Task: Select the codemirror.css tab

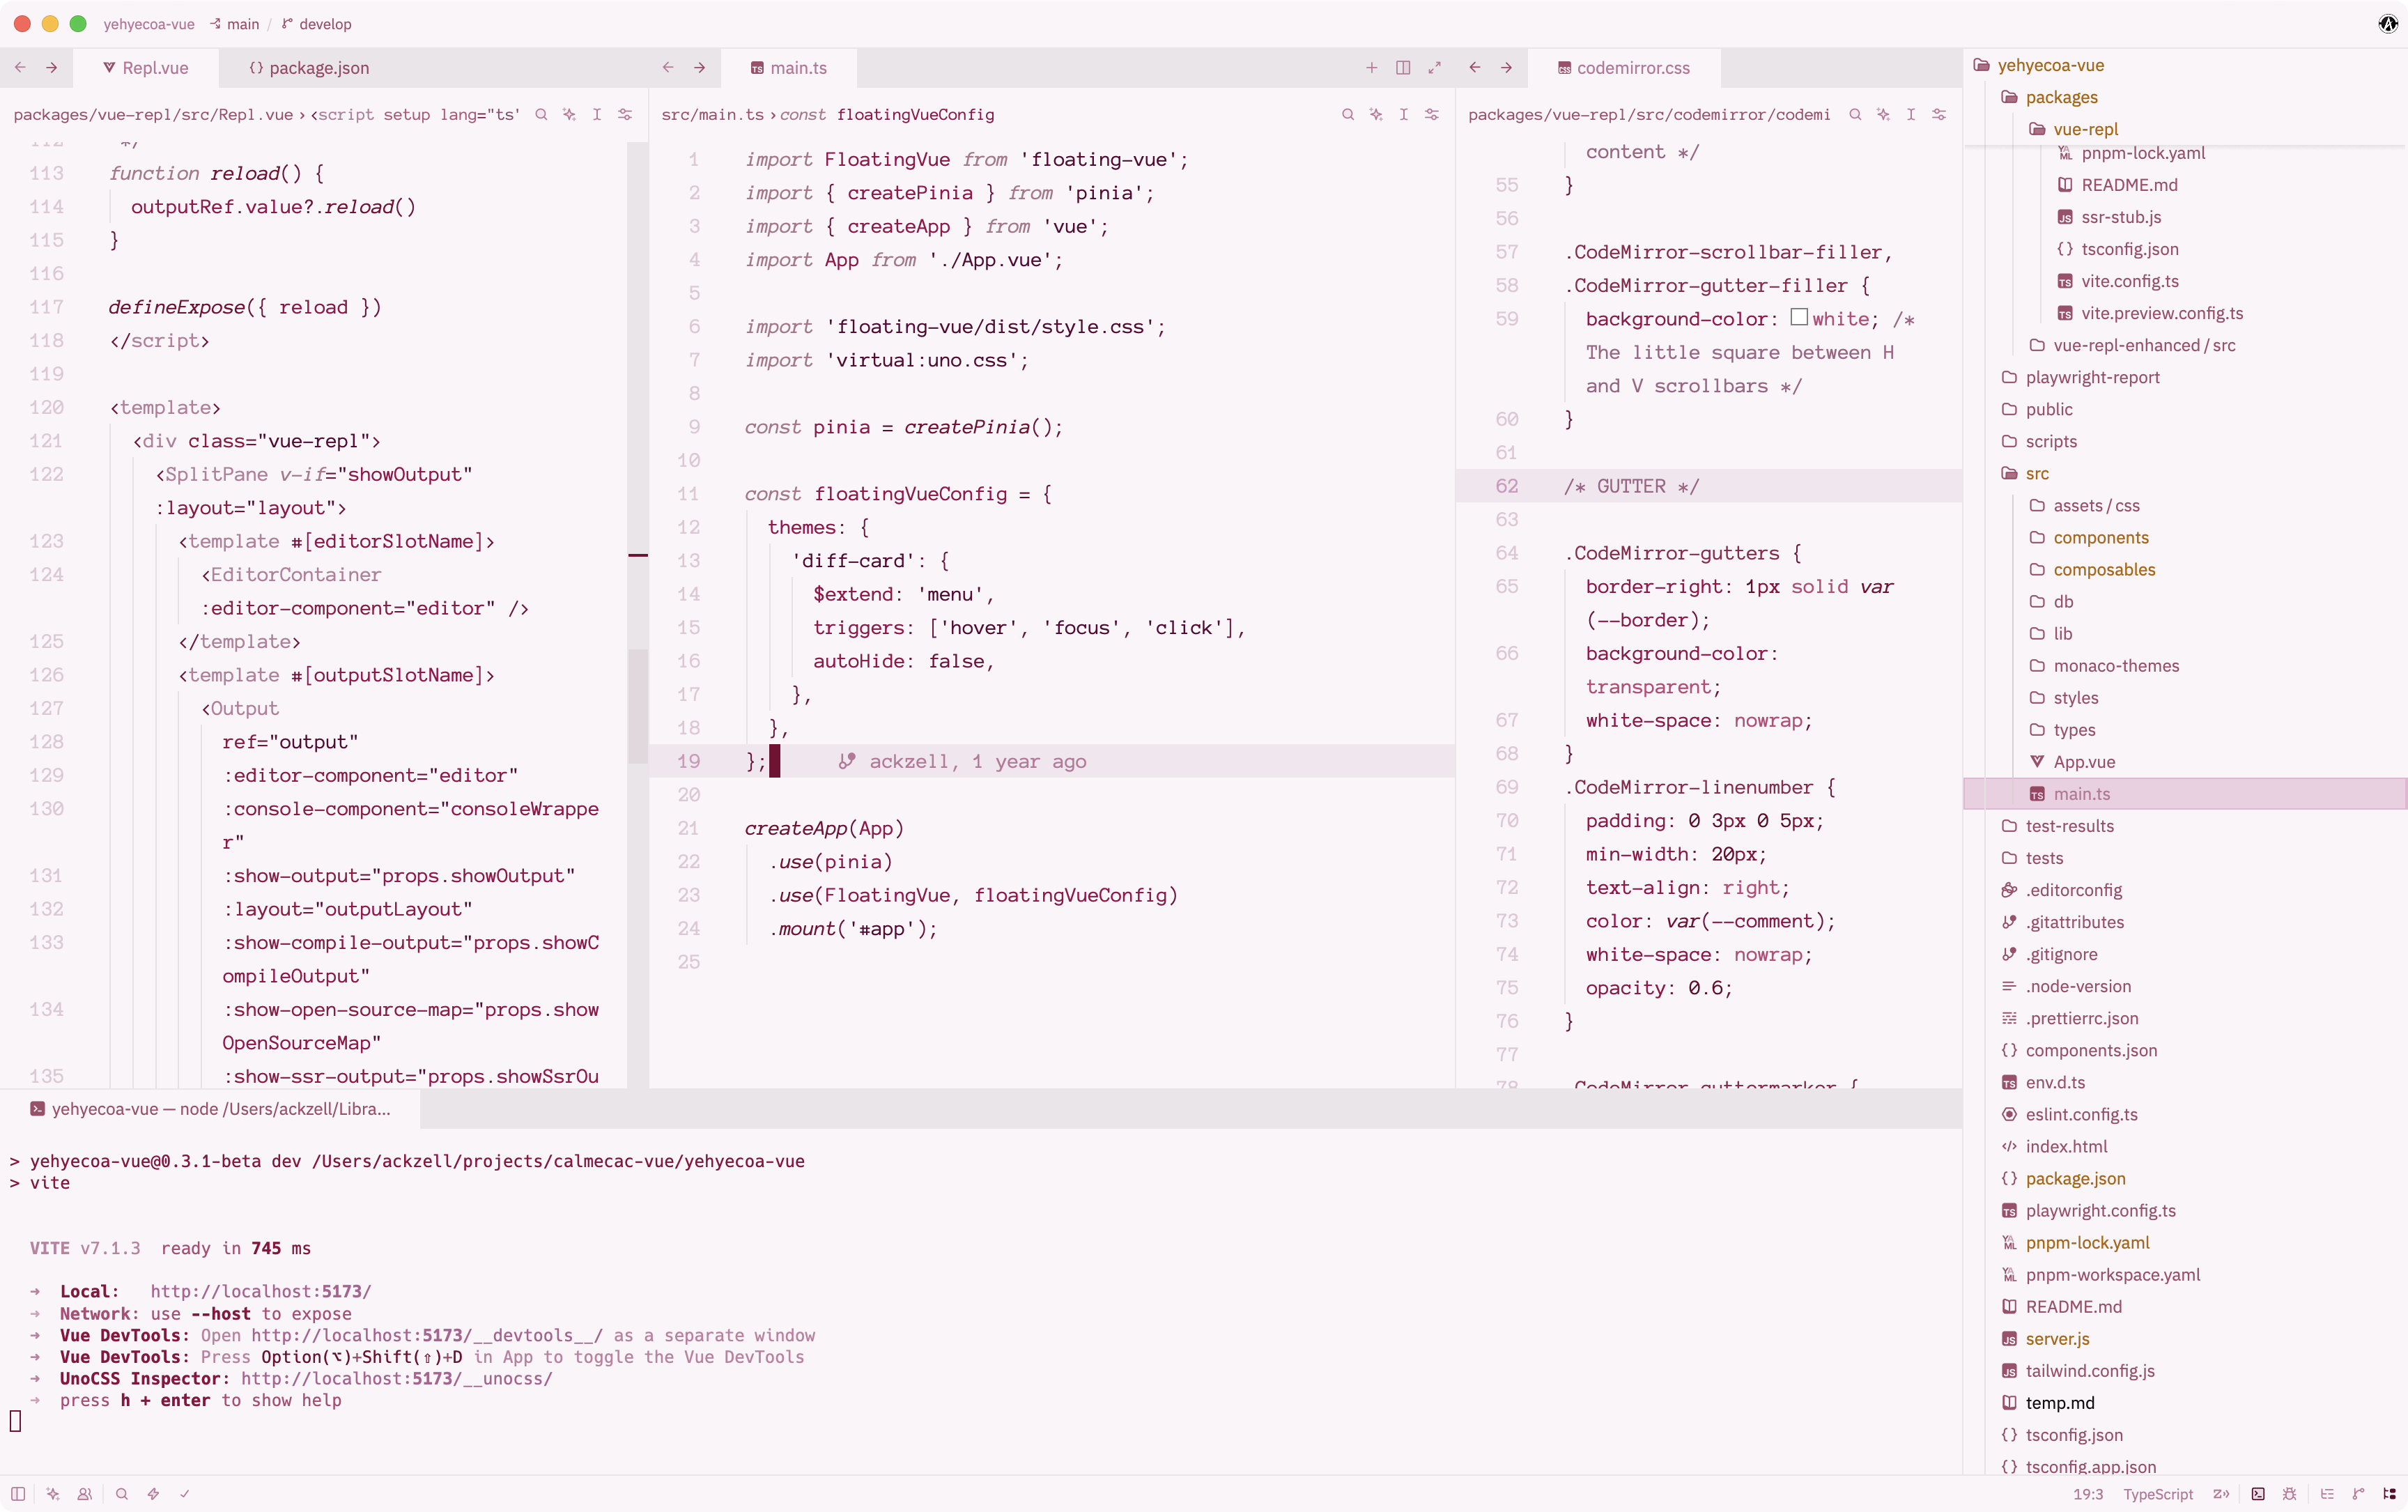Action: coord(1624,67)
